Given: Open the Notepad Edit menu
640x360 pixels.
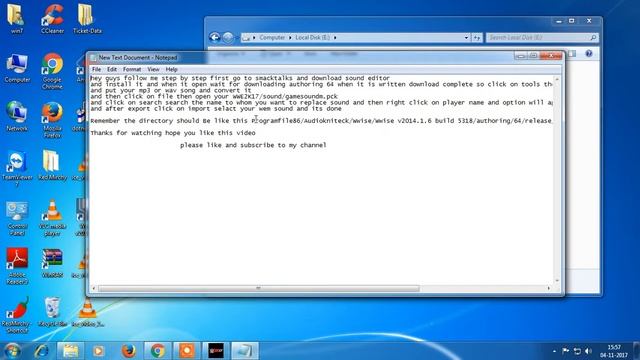Looking at the screenshot, I should tap(112, 69).
